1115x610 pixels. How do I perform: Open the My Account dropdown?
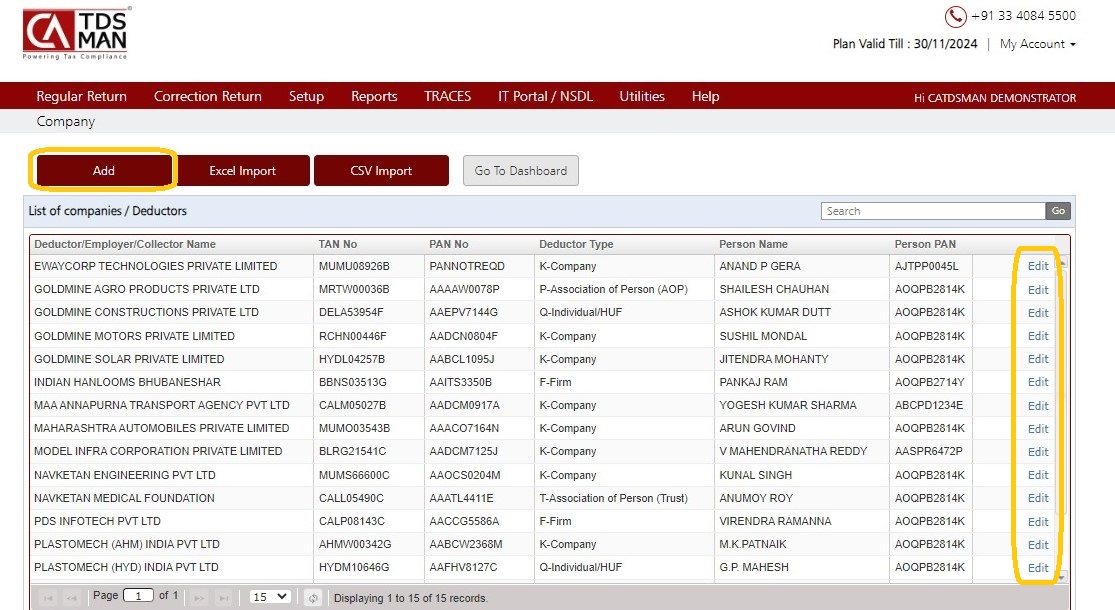click(1037, 44)
